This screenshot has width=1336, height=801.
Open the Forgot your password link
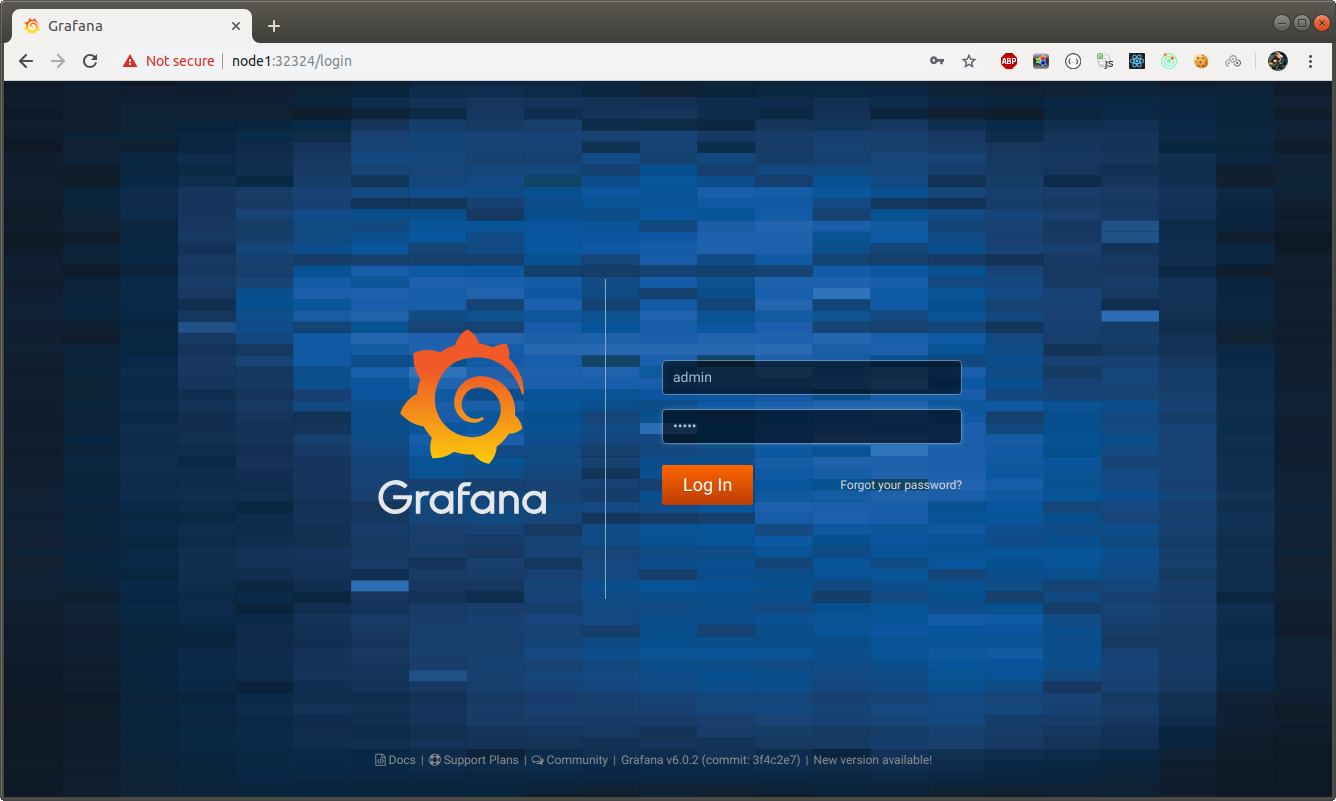pos(901,485)
